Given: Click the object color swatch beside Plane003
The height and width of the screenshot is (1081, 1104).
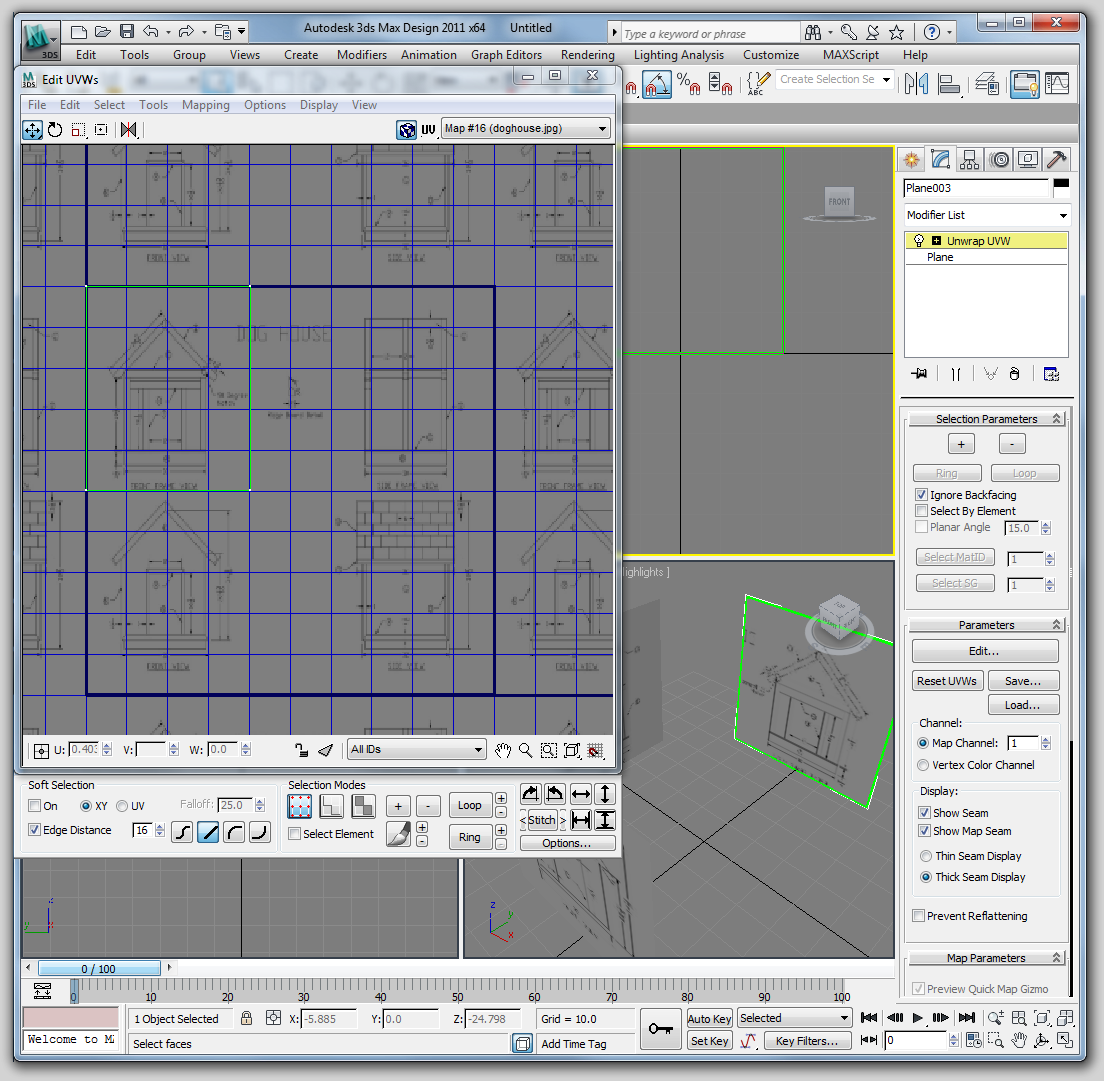Looking at the screenshot, I should (1060, 187).
